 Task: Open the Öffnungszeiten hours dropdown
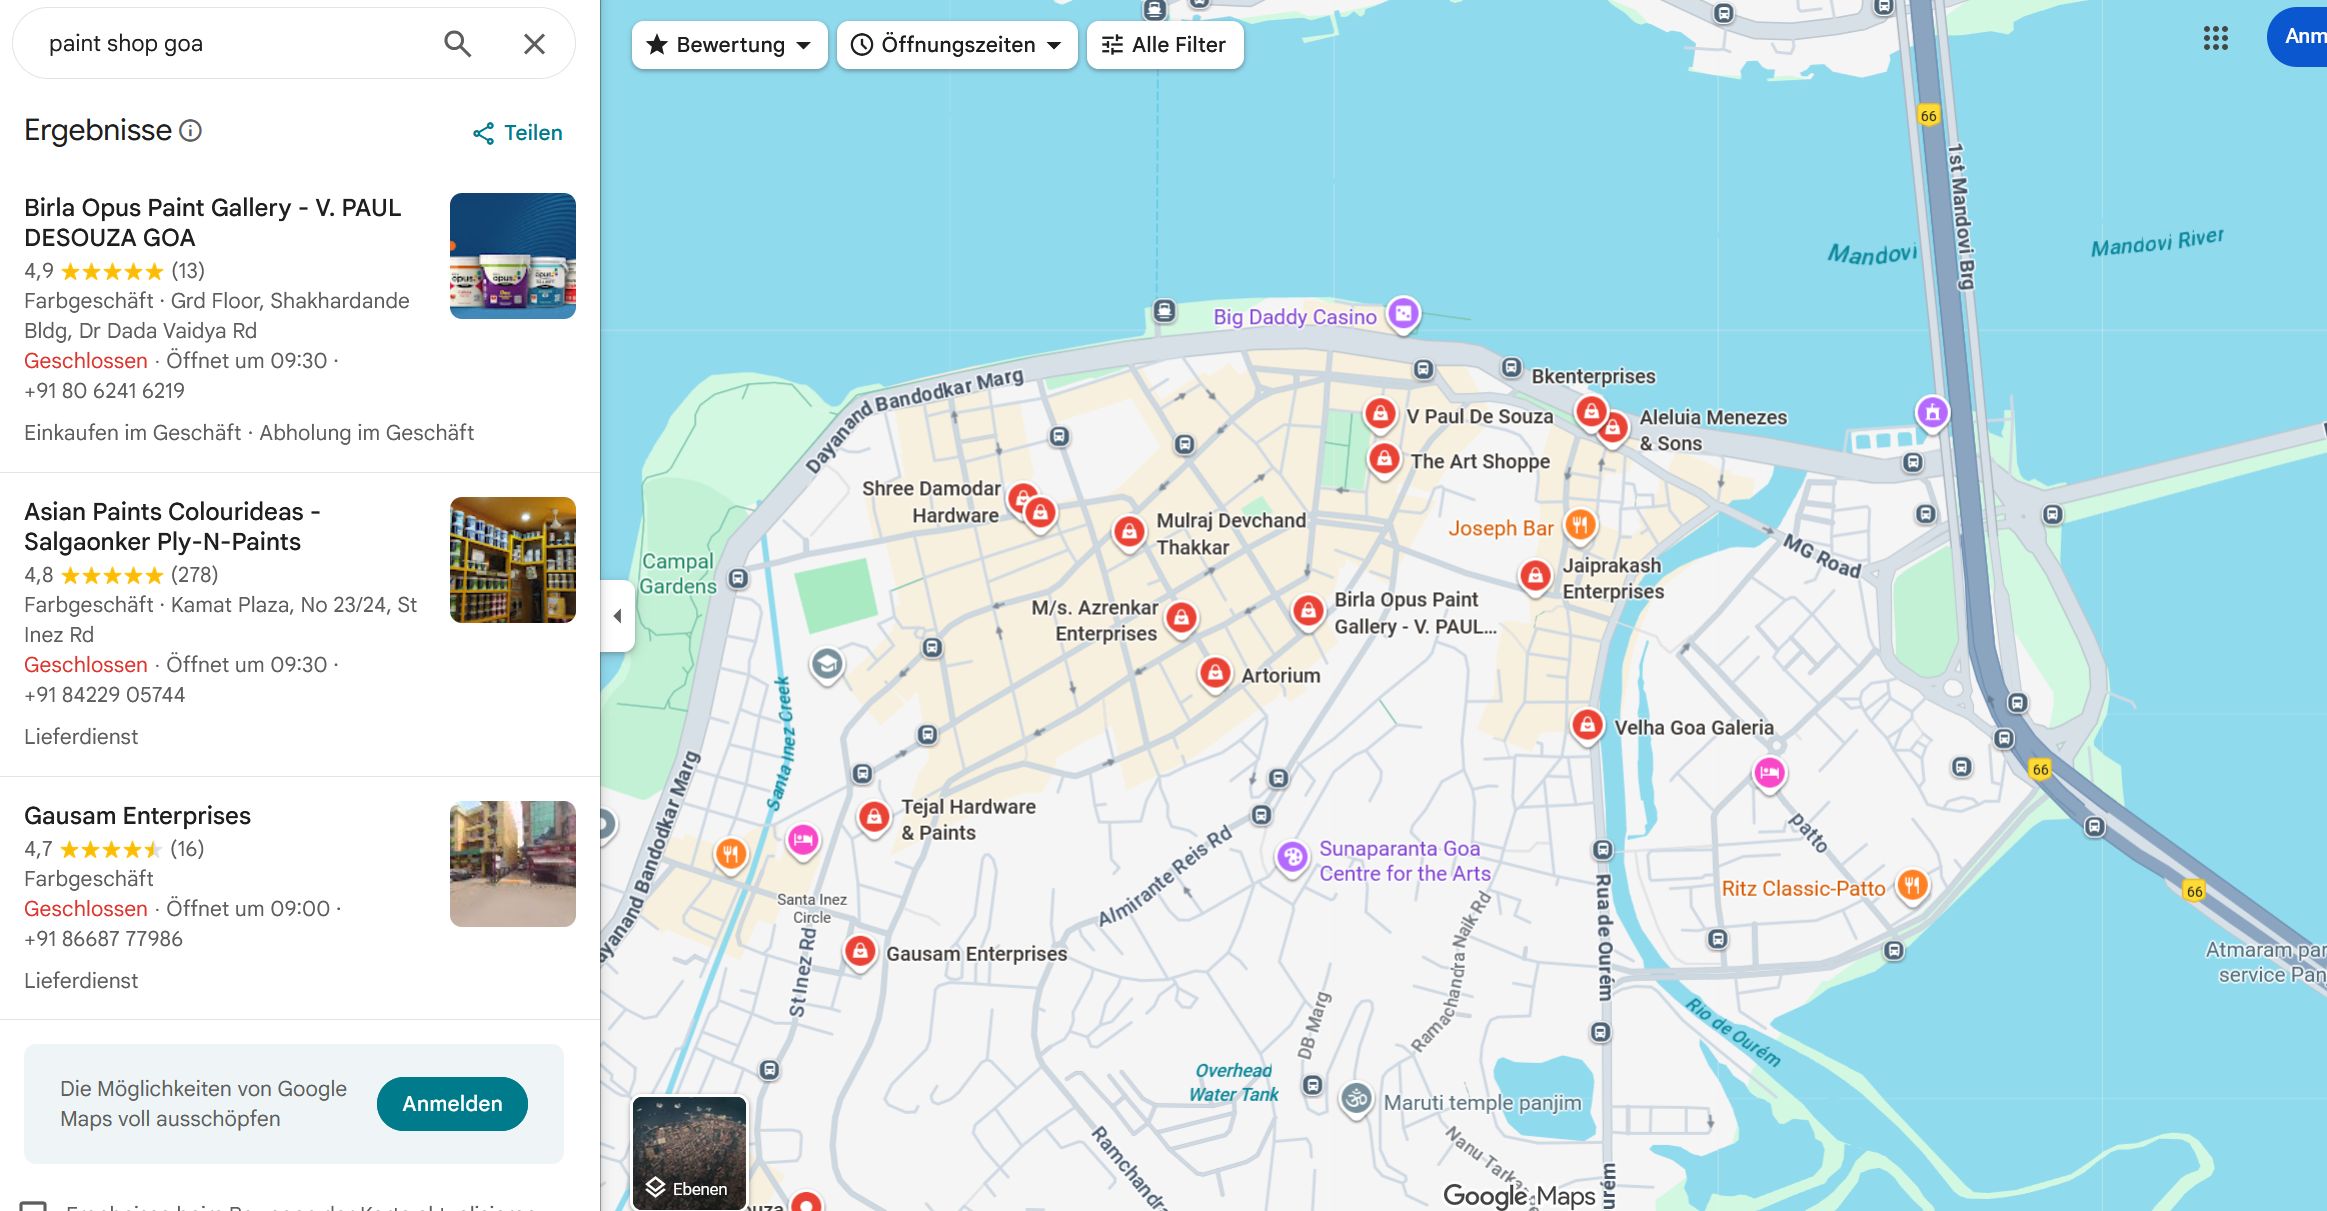click(956, 45)
